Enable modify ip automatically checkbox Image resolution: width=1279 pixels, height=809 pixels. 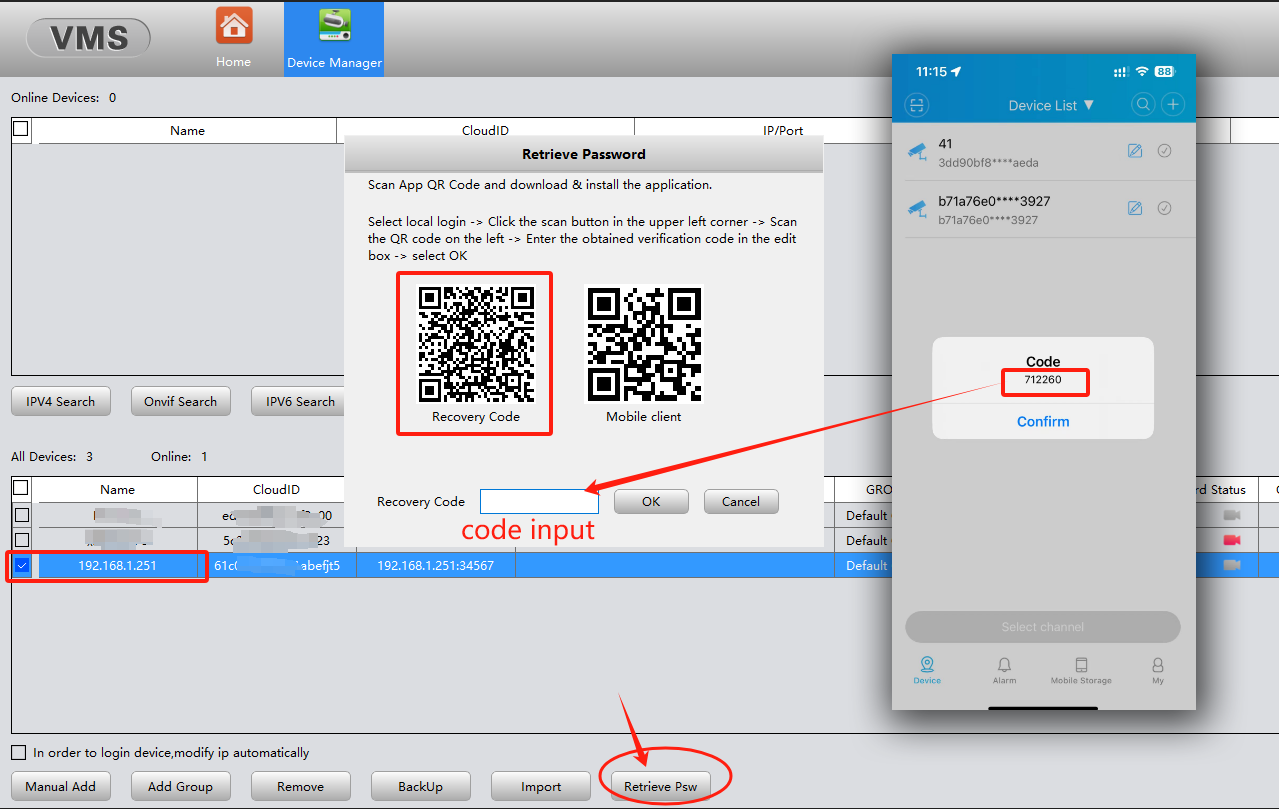pos(19,752)
